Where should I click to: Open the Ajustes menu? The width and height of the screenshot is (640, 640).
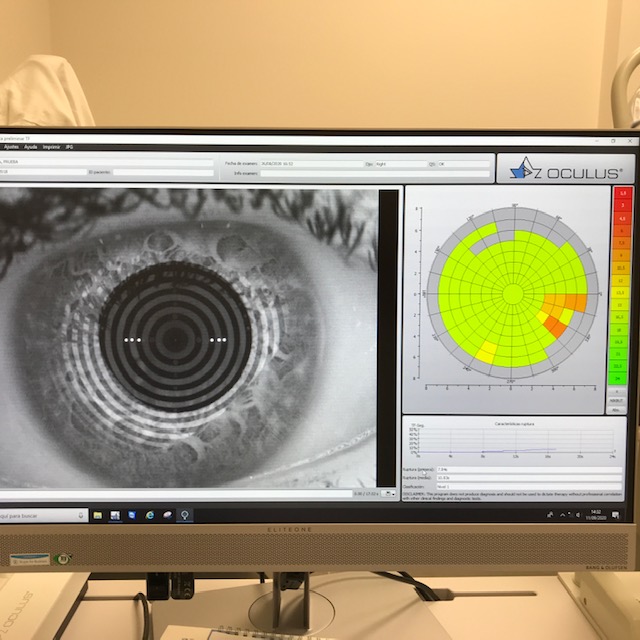pos(11,147)
